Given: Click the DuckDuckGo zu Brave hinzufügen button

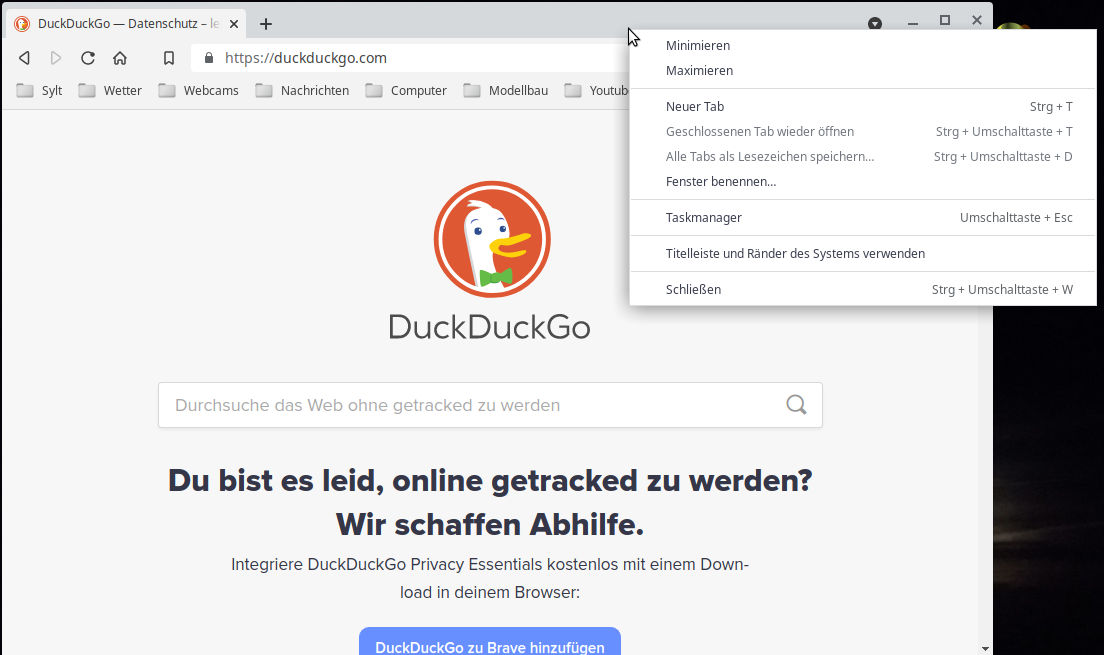Looking at the screenshot, I should [x=490, y=642].
